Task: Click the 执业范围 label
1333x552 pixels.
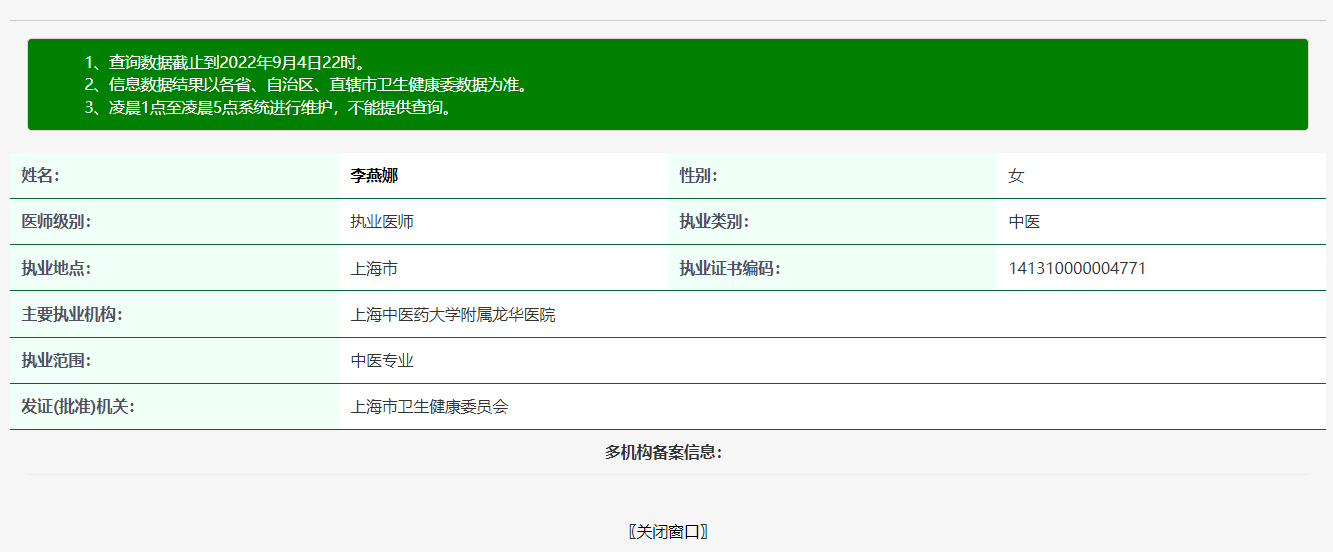Action: [56, 361]
